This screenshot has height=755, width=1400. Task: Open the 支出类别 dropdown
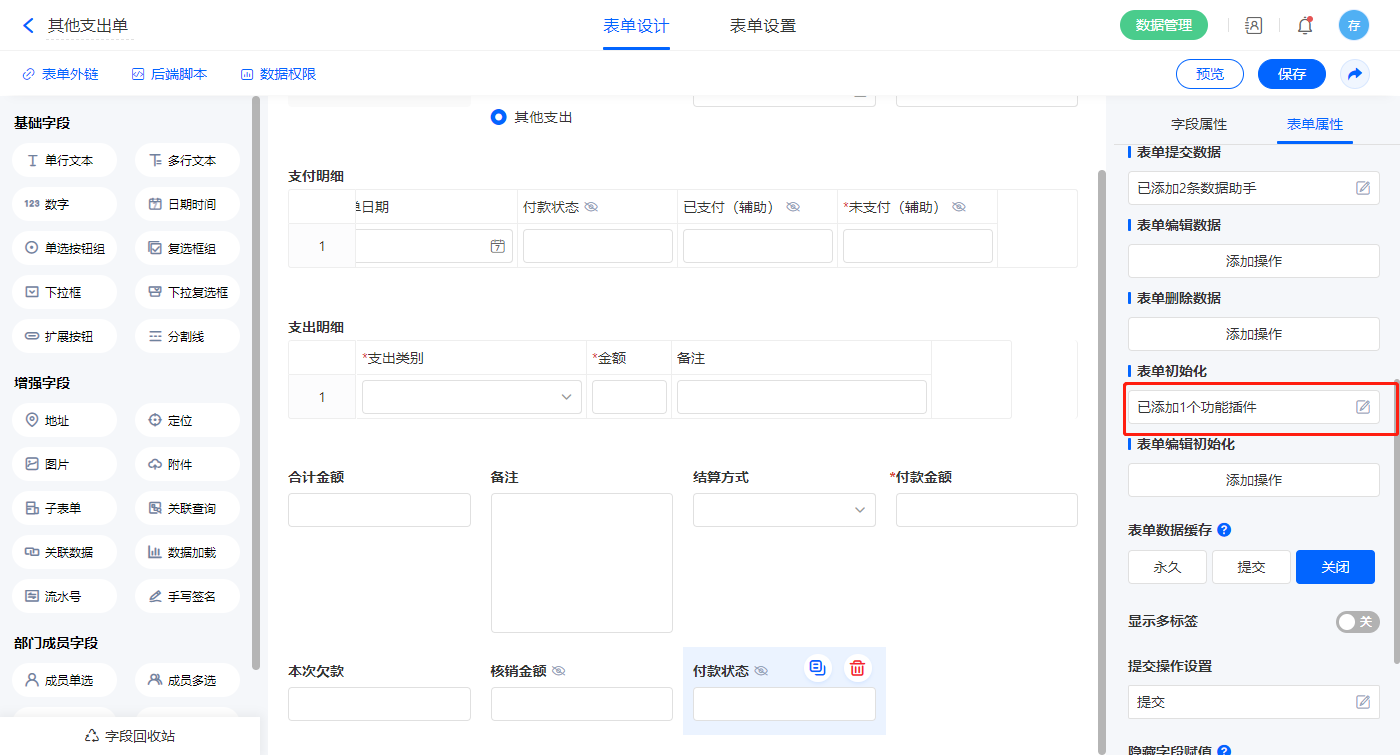tap(471, 397)
